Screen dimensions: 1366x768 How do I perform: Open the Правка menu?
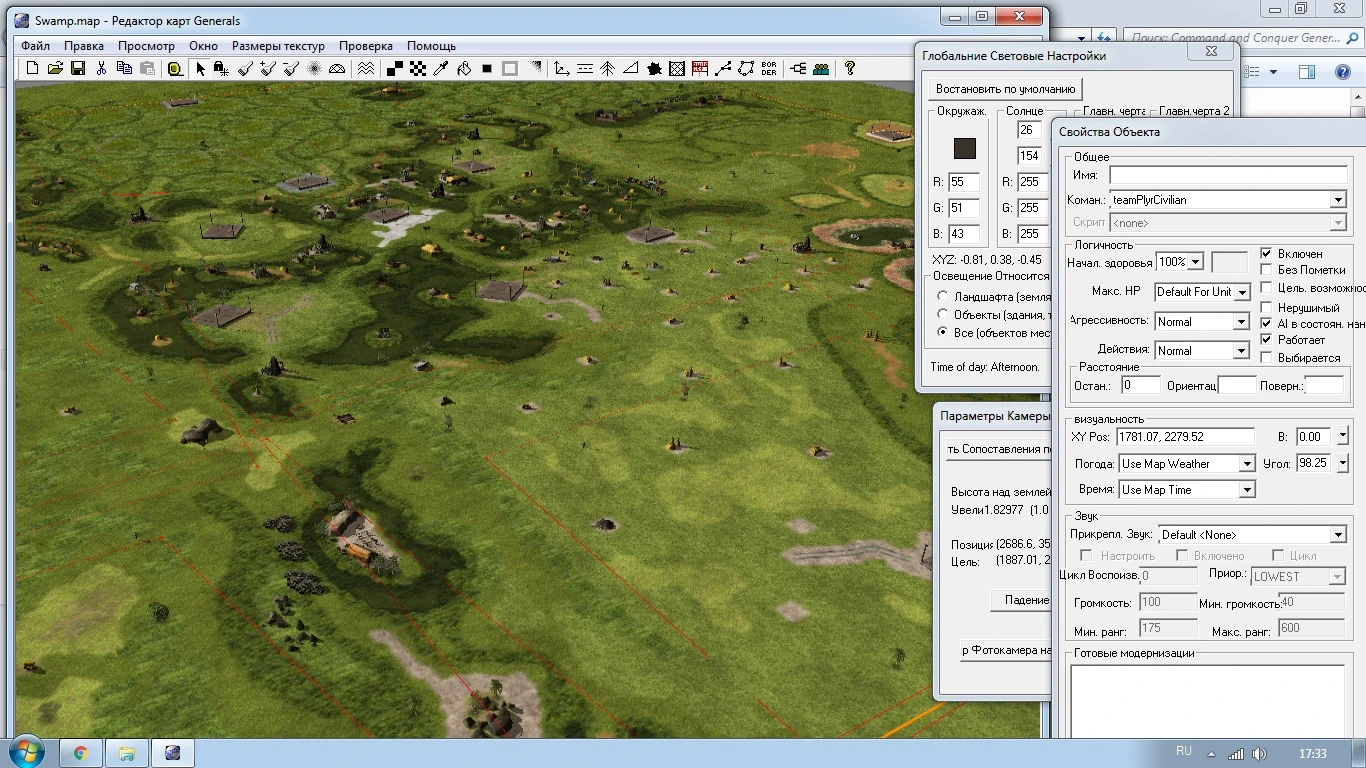(x=84, y=46)
